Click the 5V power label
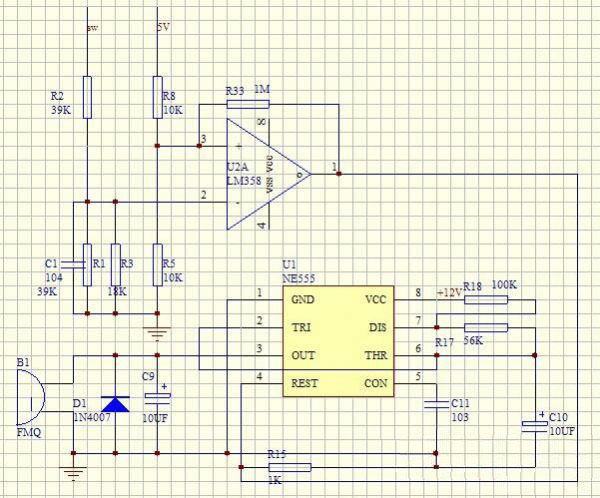The height and width of the screenshot is (498, 600). coord(163,28)
